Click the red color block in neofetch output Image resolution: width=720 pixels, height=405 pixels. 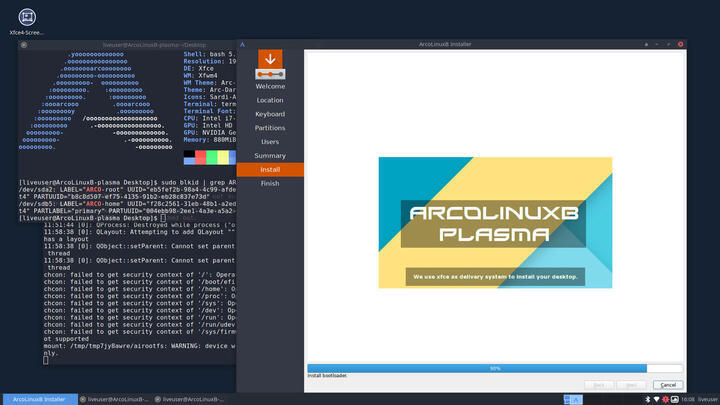click(200, 158)
